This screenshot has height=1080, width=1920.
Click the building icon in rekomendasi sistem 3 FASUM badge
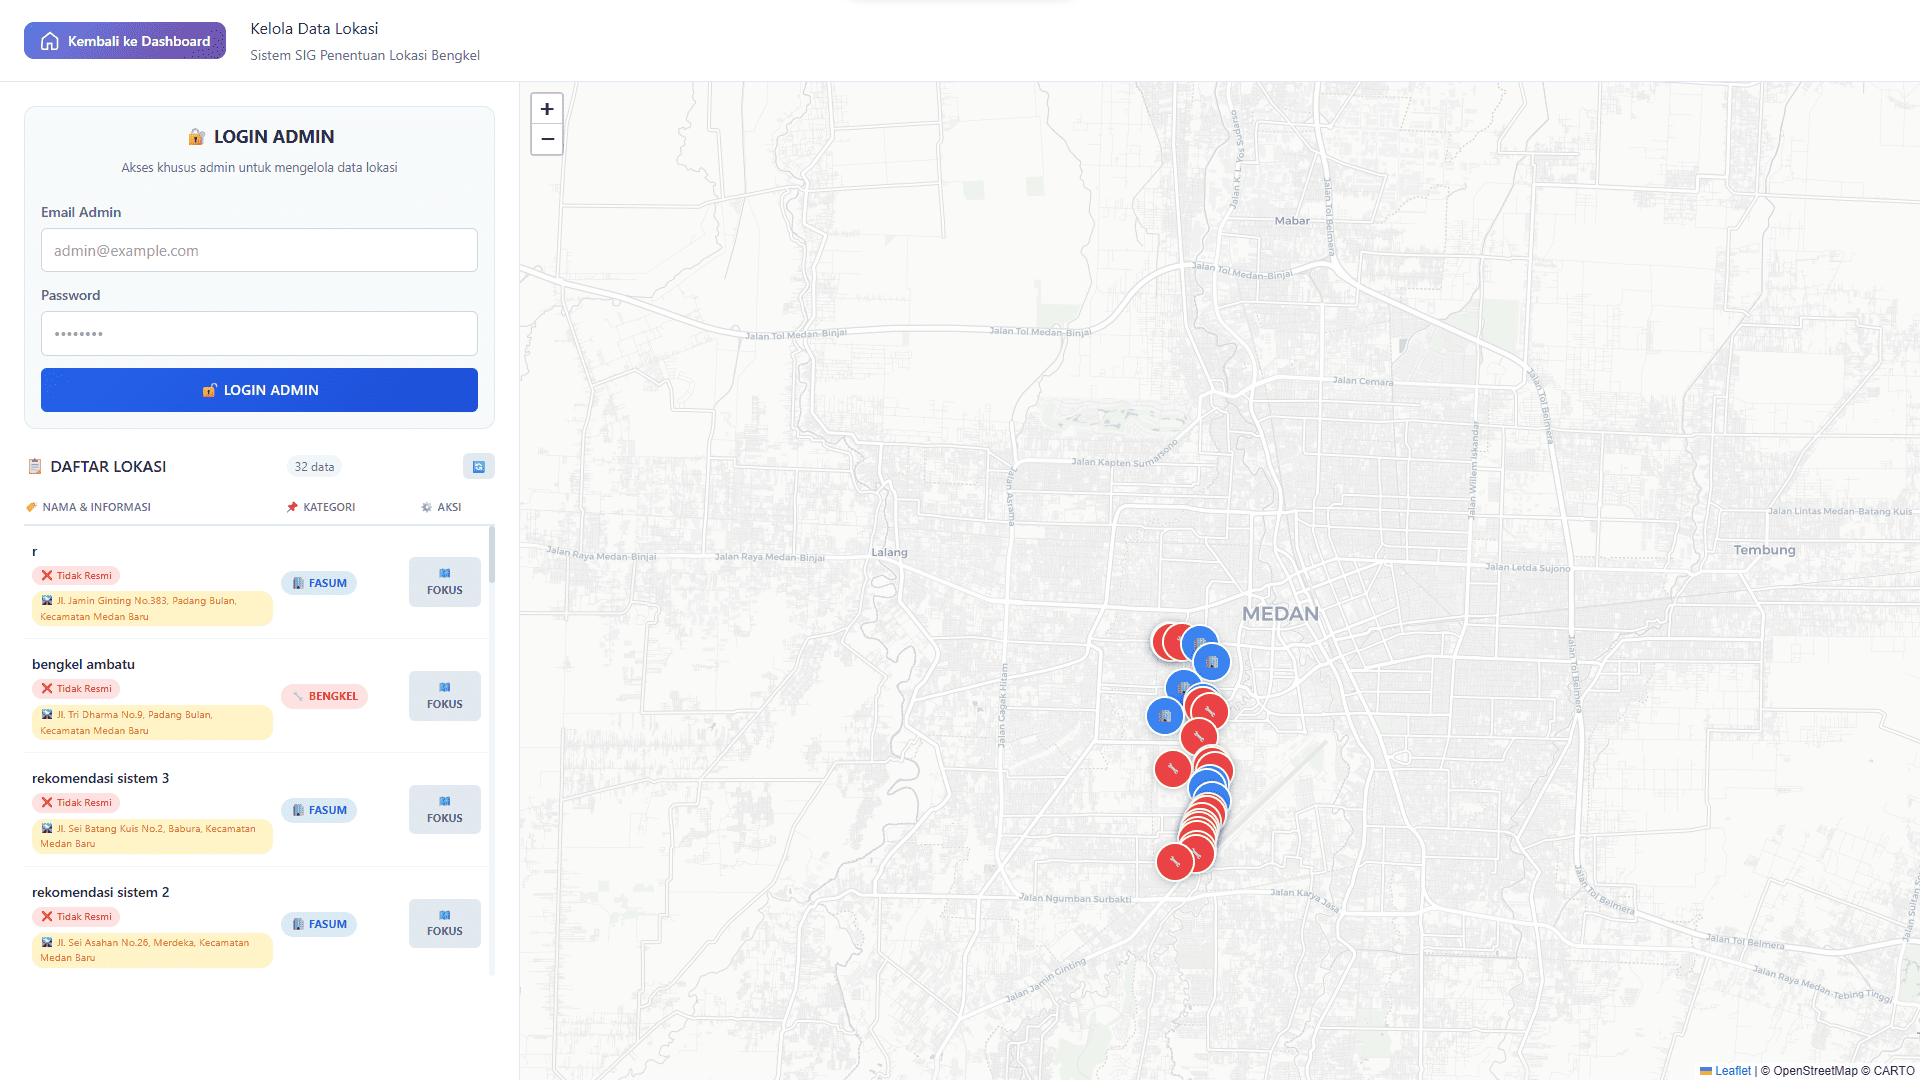(x=298, y=810)
